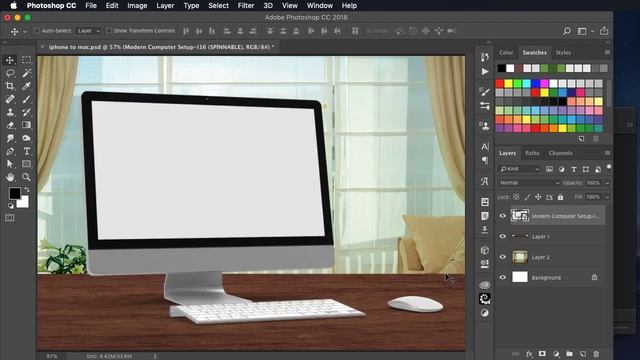Expand status bar info arrow
Screen dimensions: 640x360
click(x=155, y=356)
